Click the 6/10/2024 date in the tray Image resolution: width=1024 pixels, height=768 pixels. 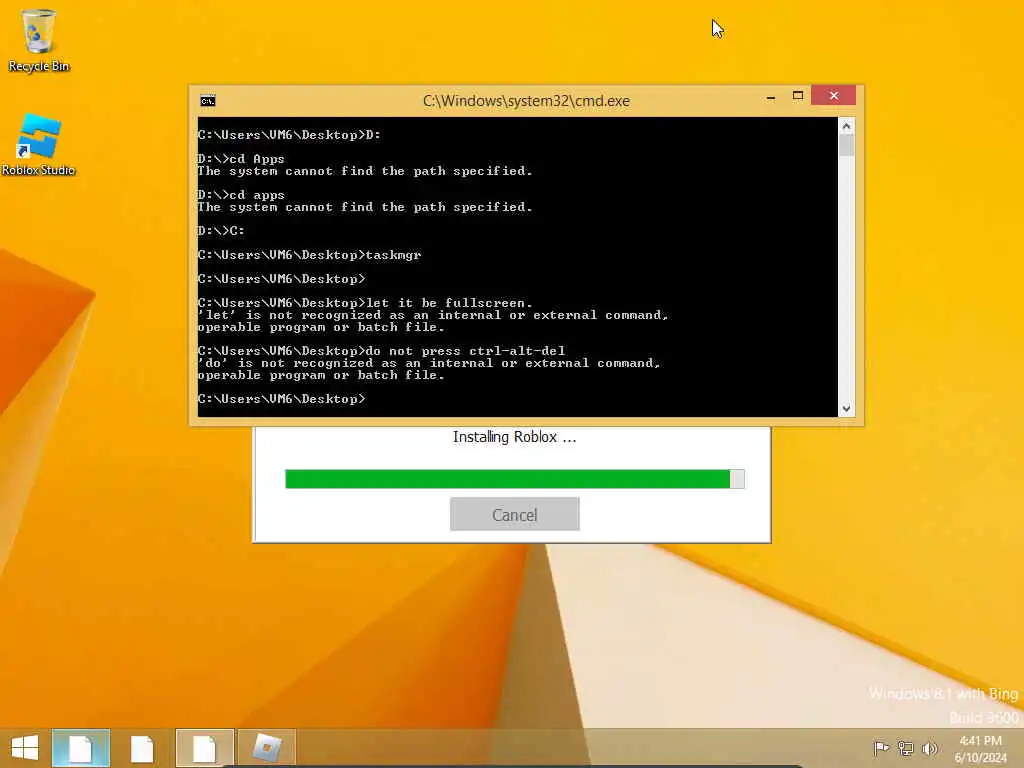tap(980, 758)
